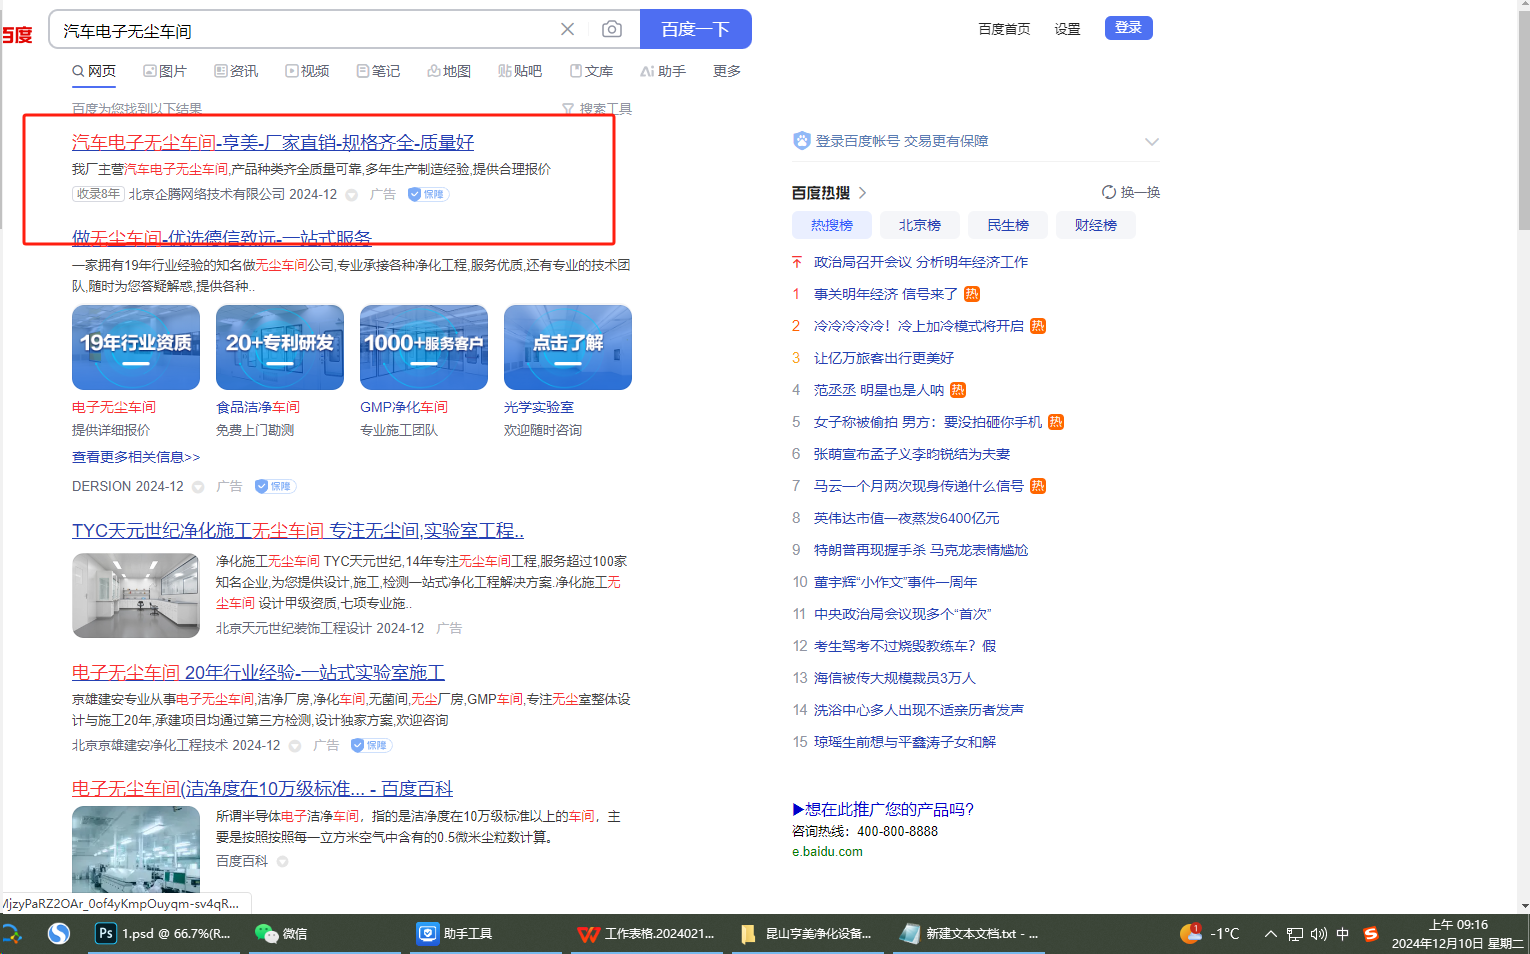Switch to the 图片 search tab
Image resolution: width=1530 pixels, height=954 pixels.
pos(165,71)
